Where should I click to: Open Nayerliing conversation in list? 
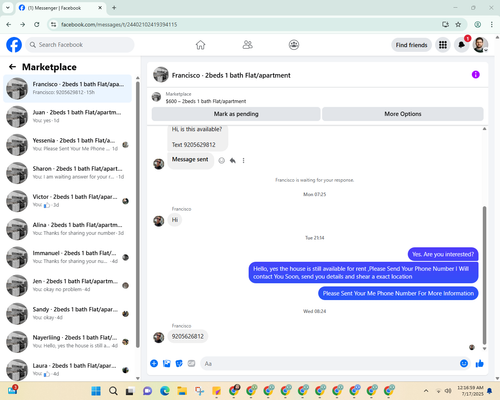pos(68,342)
